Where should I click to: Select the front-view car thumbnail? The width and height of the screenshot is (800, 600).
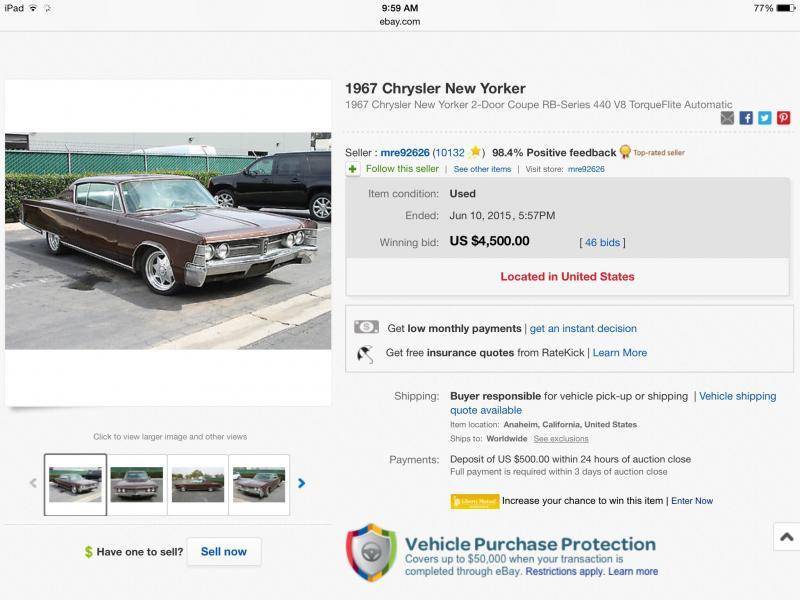pos(136,485)
